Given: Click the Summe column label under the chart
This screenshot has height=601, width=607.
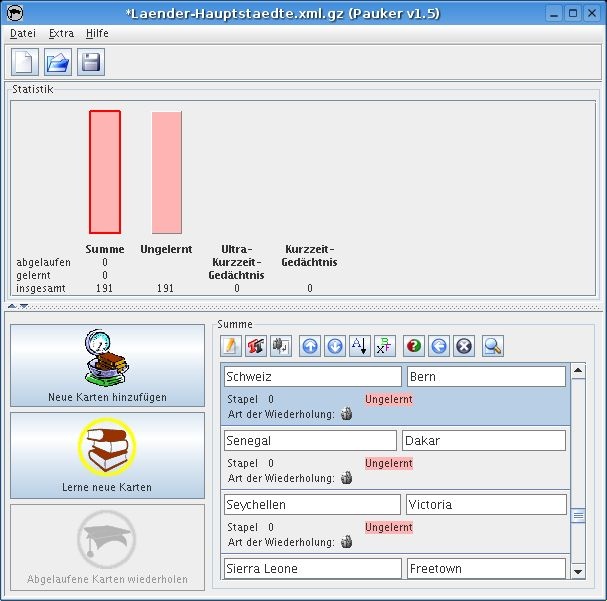Looking at the screenshot, I should click(105, 249).
